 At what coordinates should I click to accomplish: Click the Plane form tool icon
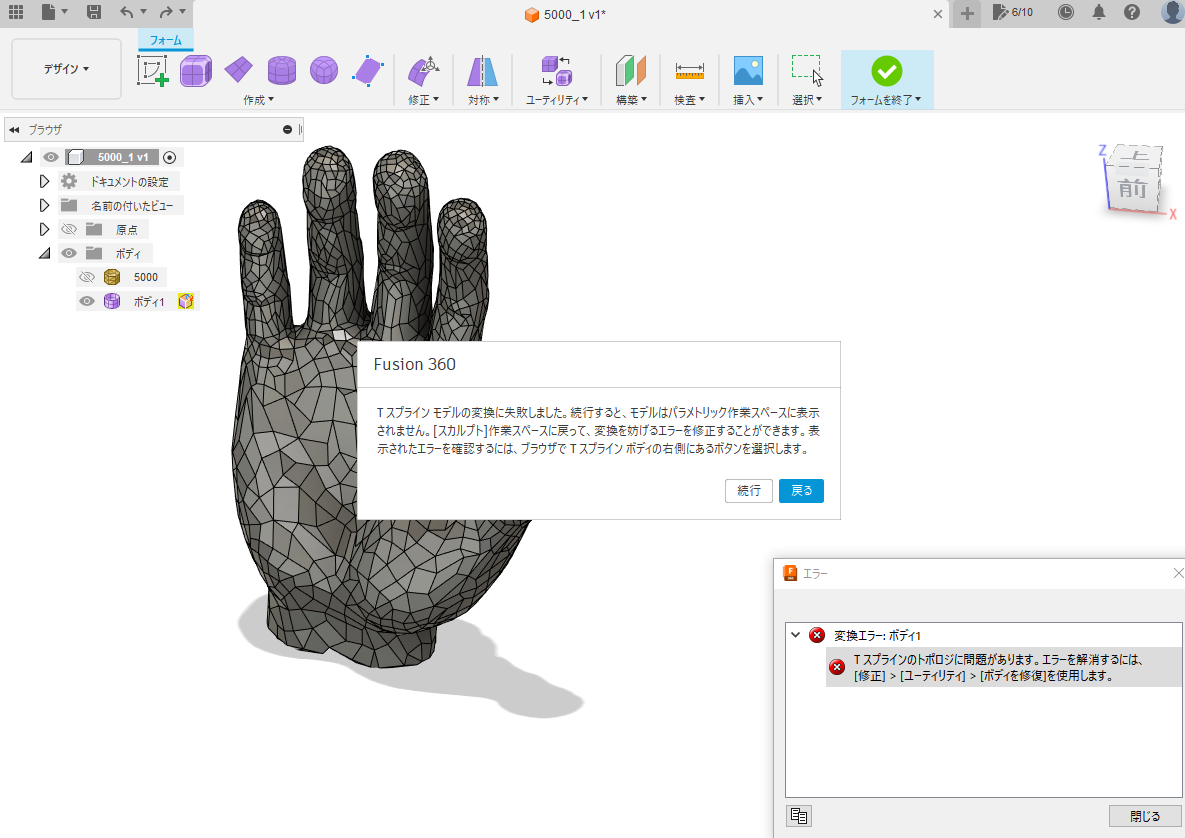(239, 70)
